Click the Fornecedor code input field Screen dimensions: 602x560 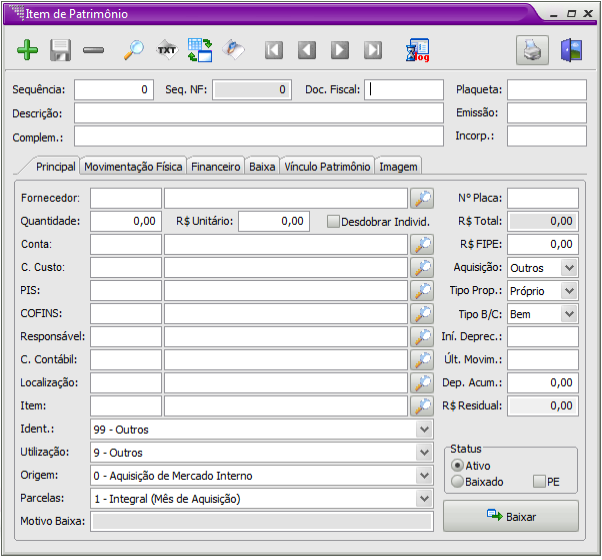coord(126,198)
